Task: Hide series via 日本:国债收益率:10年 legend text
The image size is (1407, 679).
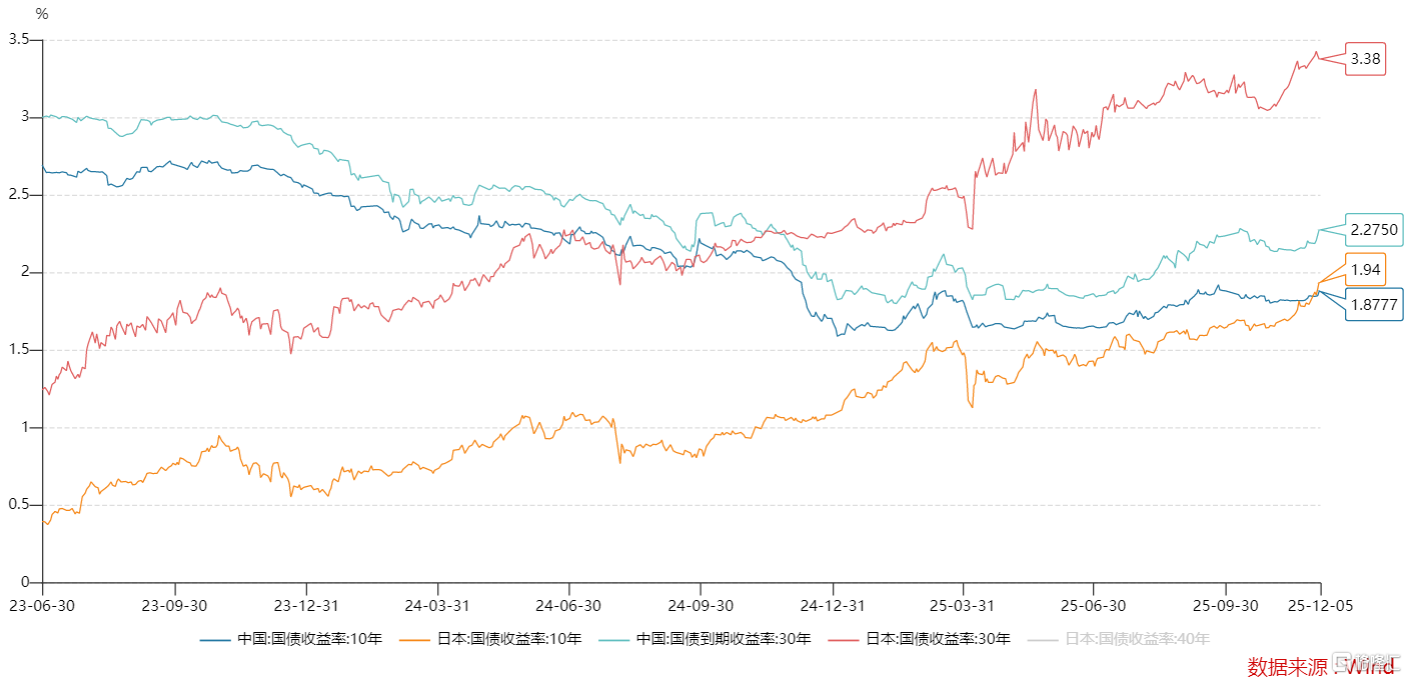Action: pyautogui.click(x=509, y=638)
